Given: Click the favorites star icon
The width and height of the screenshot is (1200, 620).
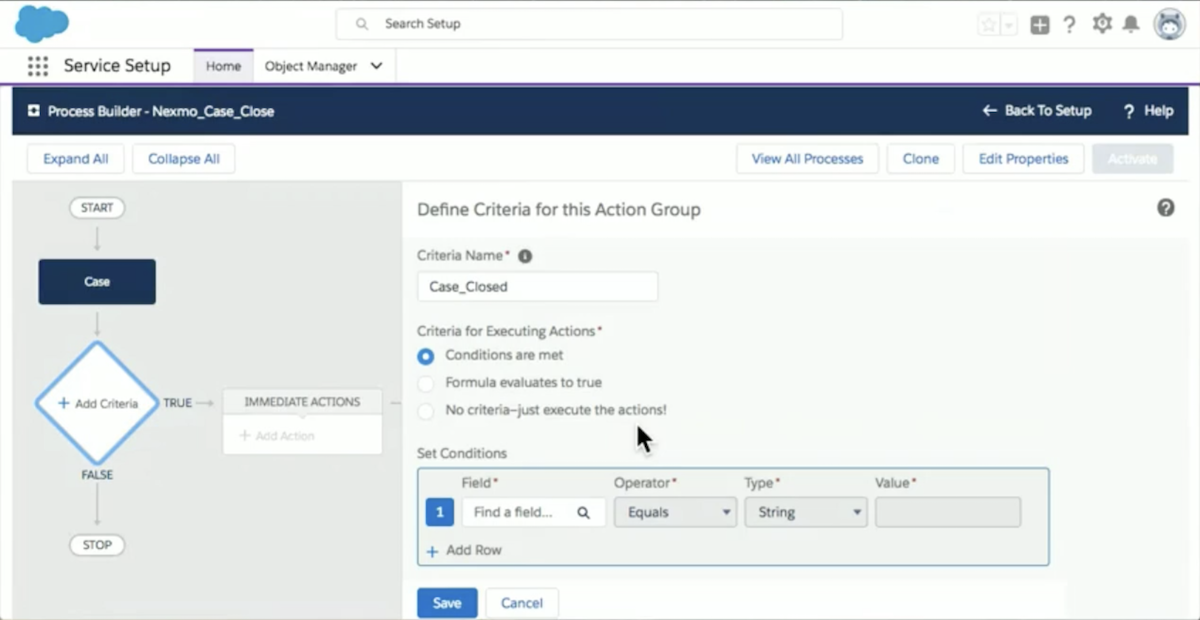Looking at the screenshot, I should (x=989, y=25).
